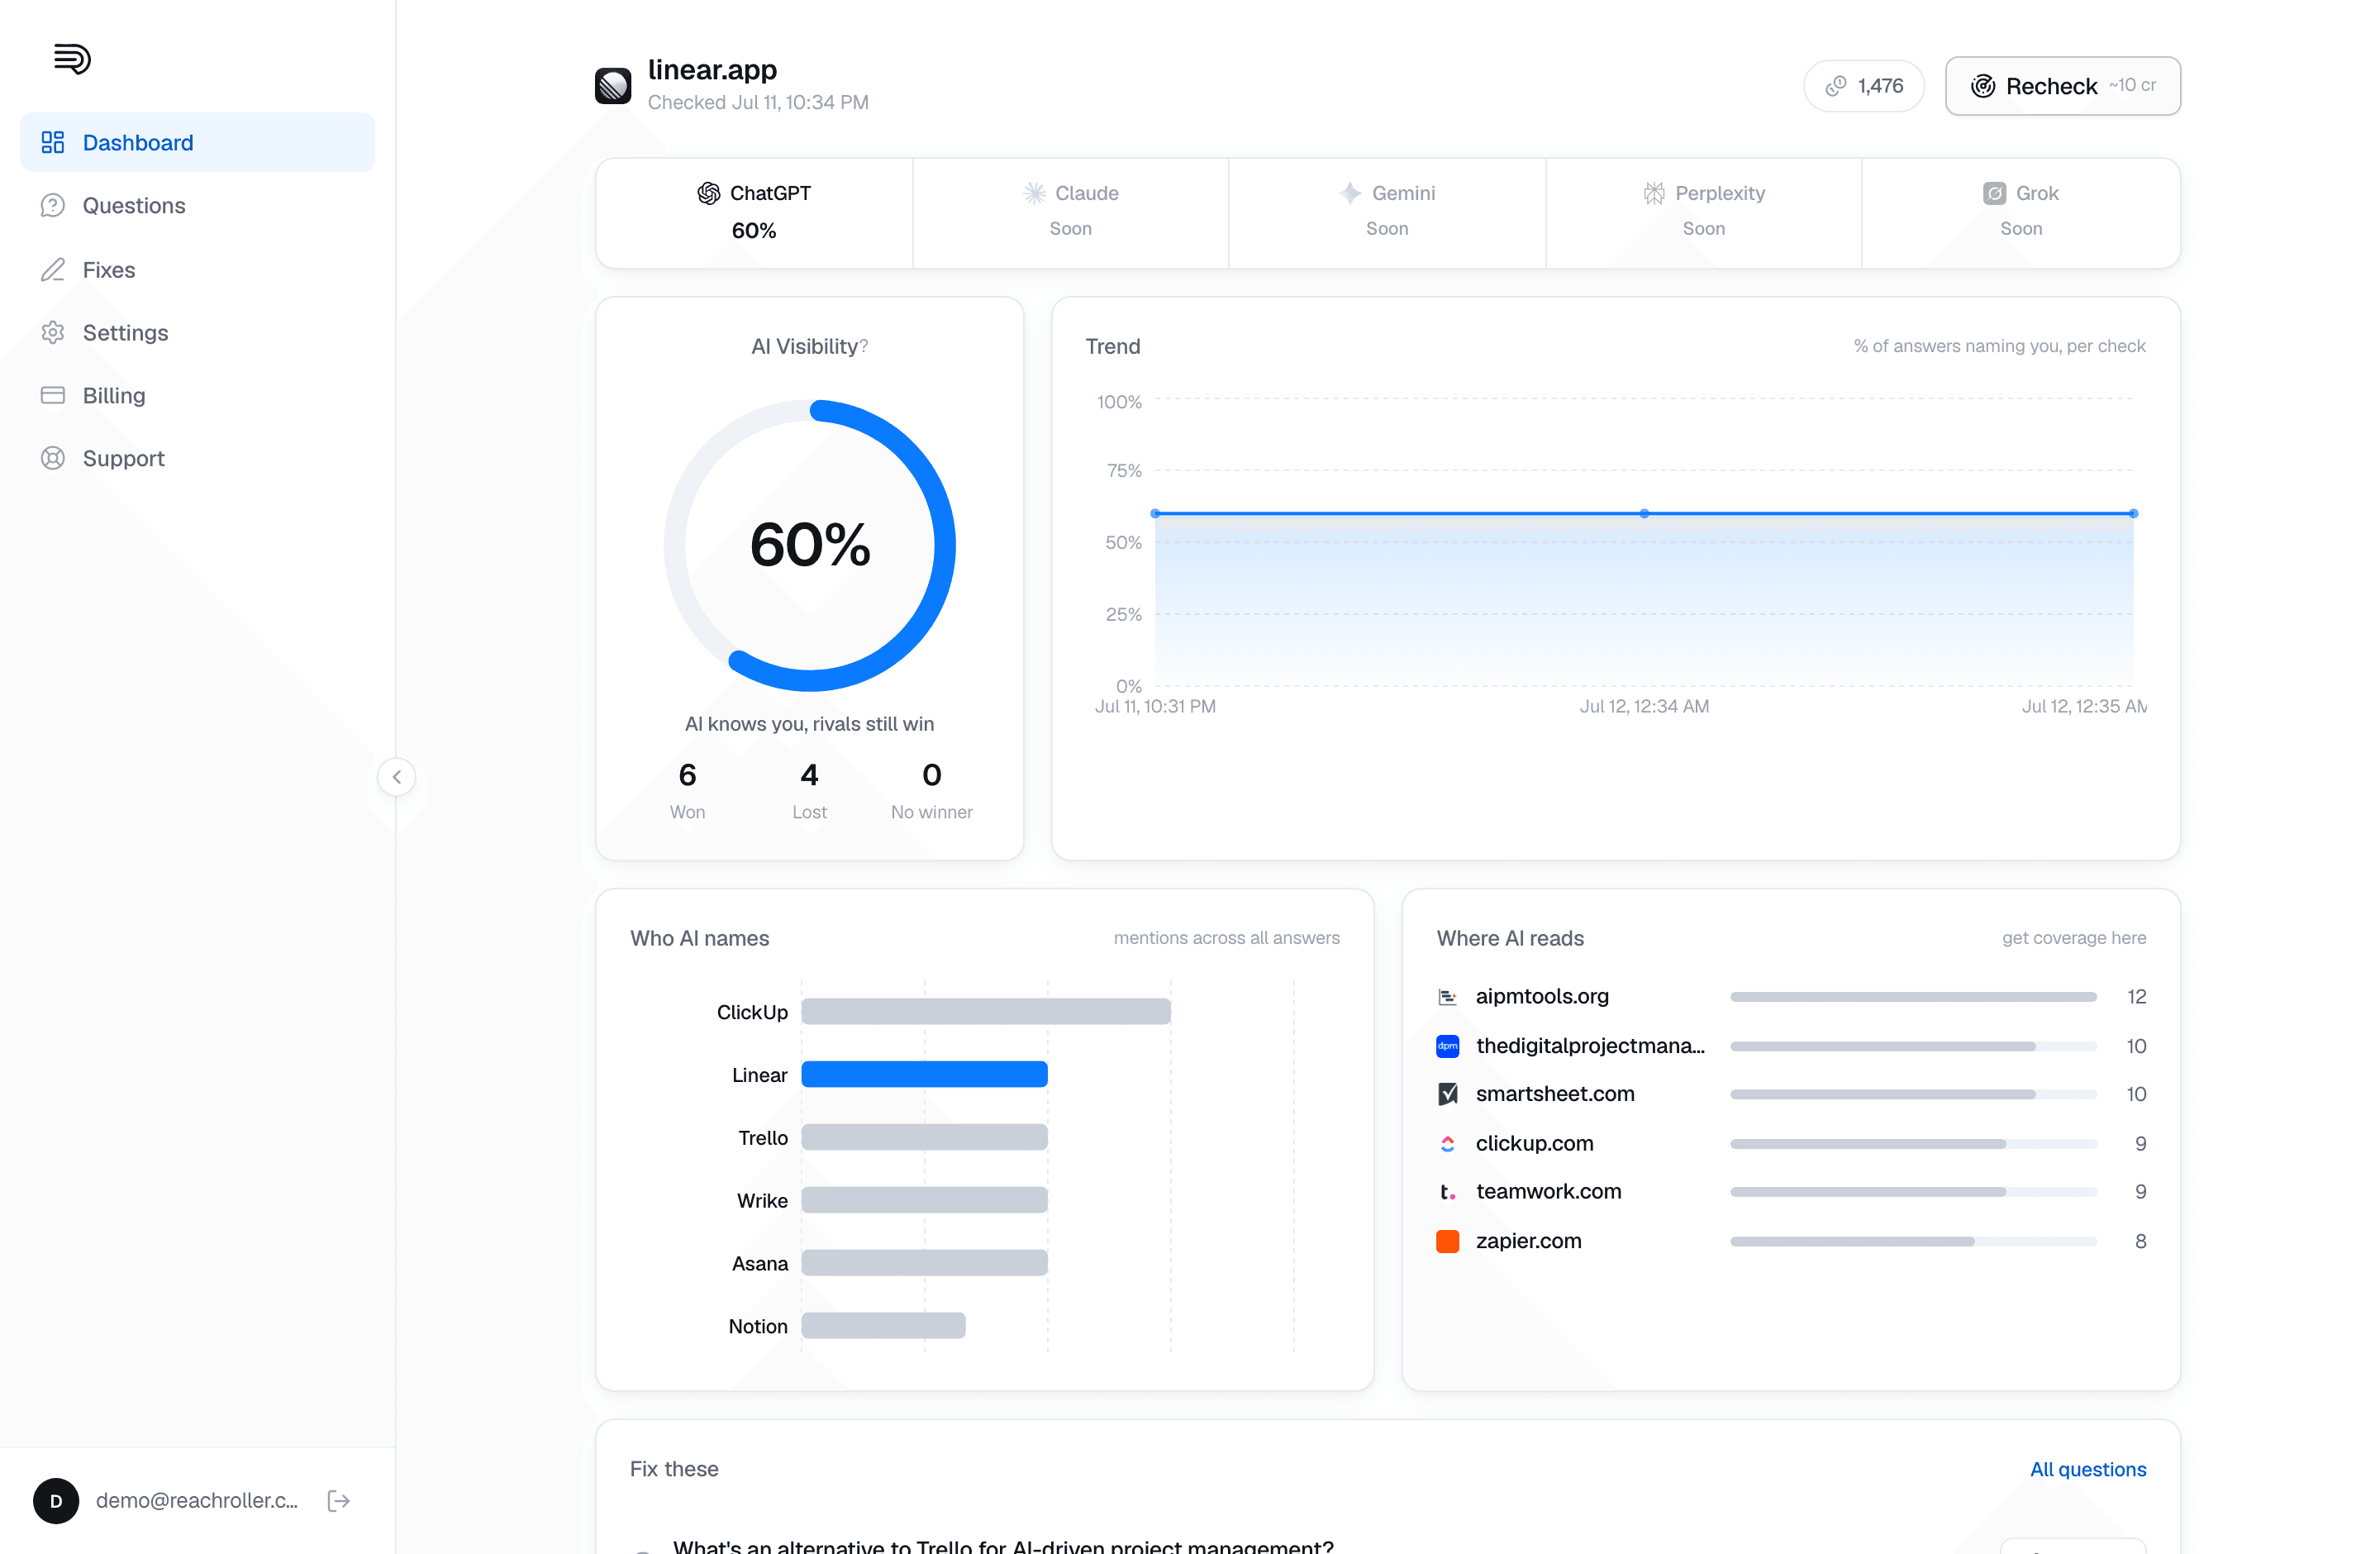Click the blue Linear mentions bar
This screenshot has width=2380, height=1554.
point(925,1074)
